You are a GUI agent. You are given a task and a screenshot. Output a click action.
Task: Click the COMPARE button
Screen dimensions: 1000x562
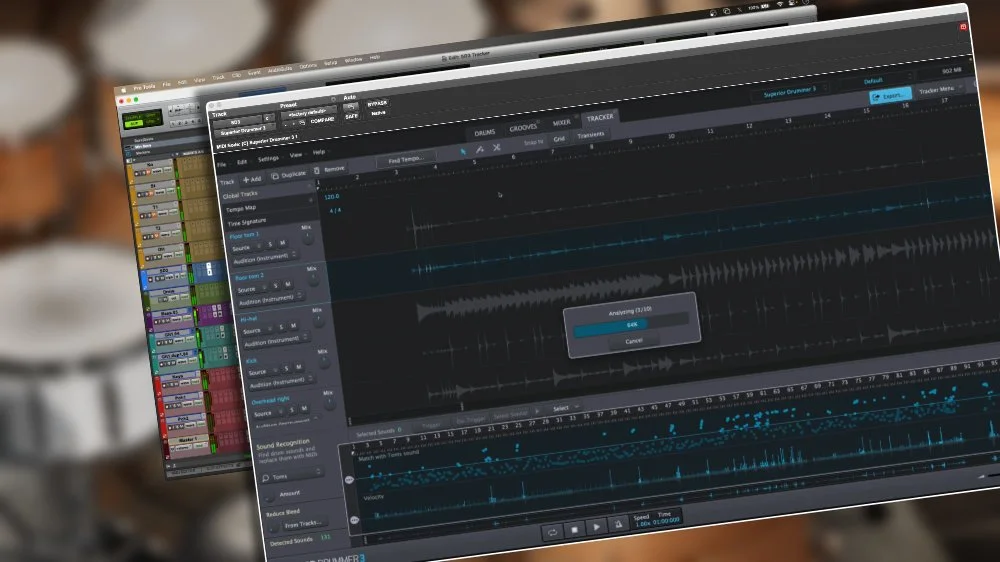(x=322, y=120)
